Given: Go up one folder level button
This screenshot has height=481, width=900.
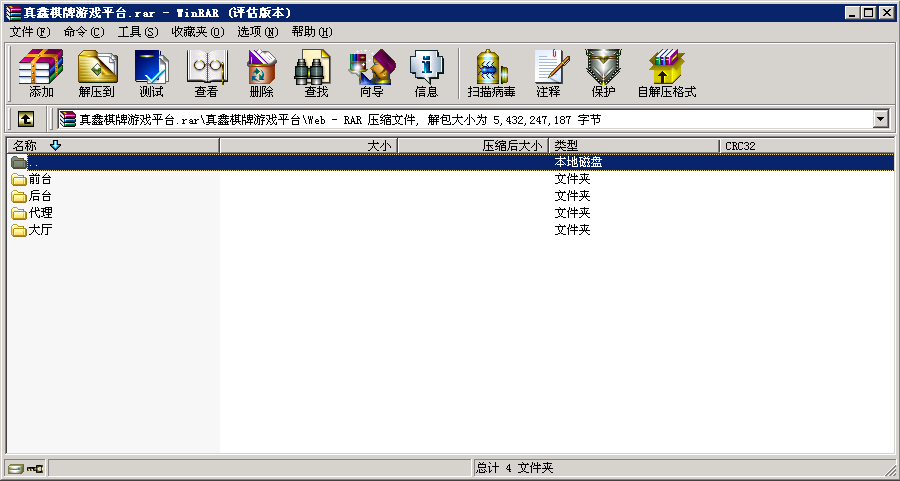Looking at the screenshot, I should coord(26,119).
